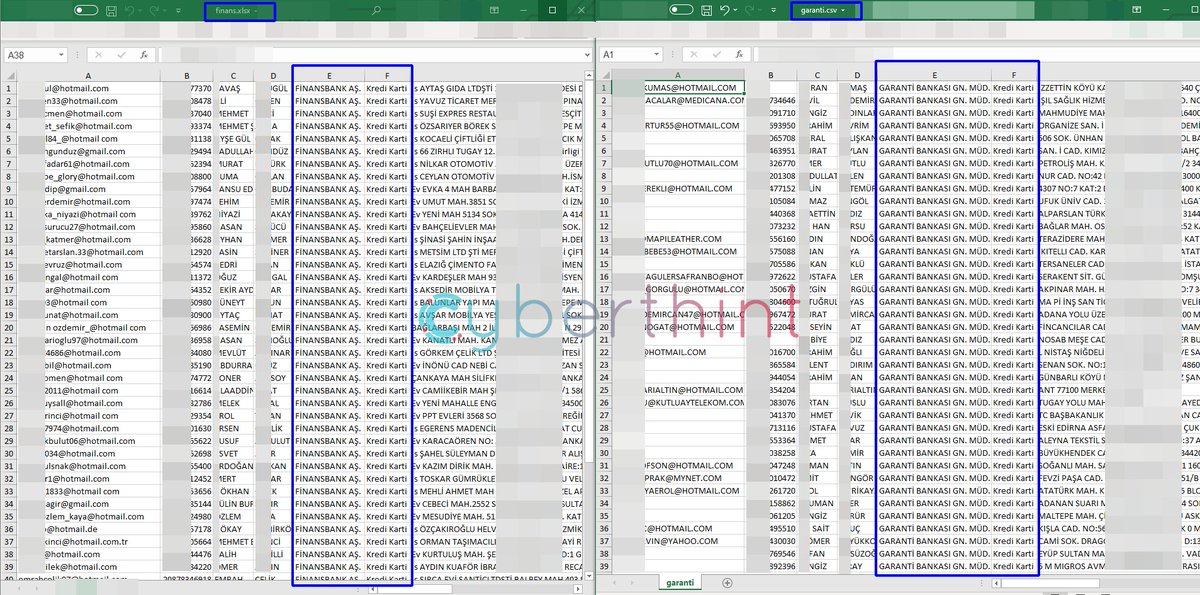Select column E header in garanti.csv
The width and height of the screenshot is (1200, 595).
934,75
